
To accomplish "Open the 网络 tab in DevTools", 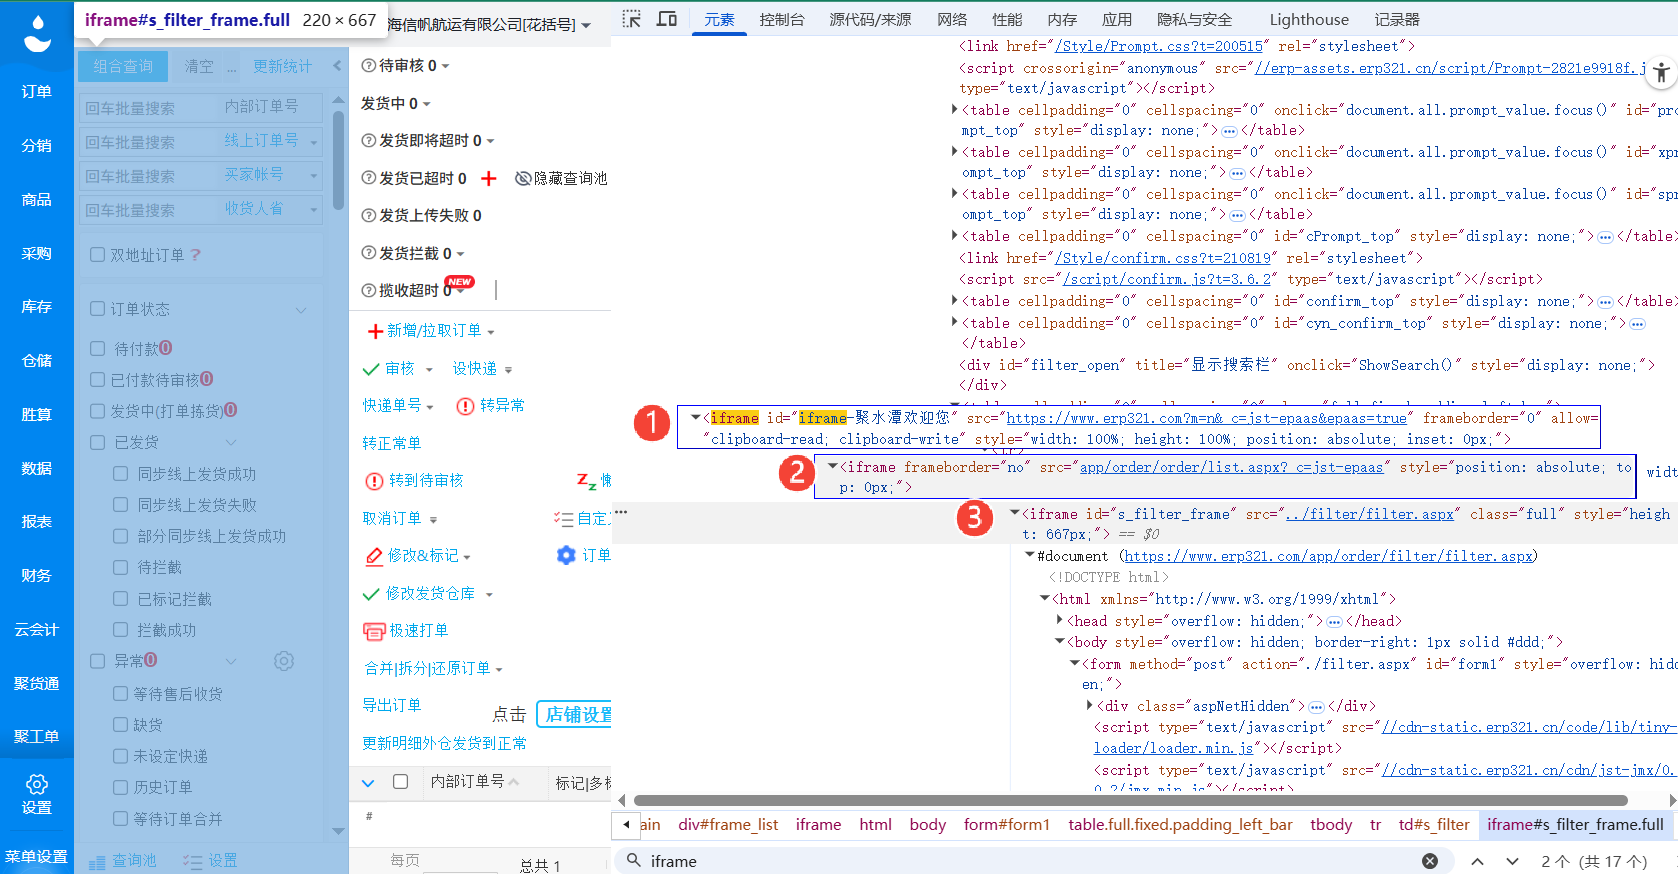I will coord(952,19).
